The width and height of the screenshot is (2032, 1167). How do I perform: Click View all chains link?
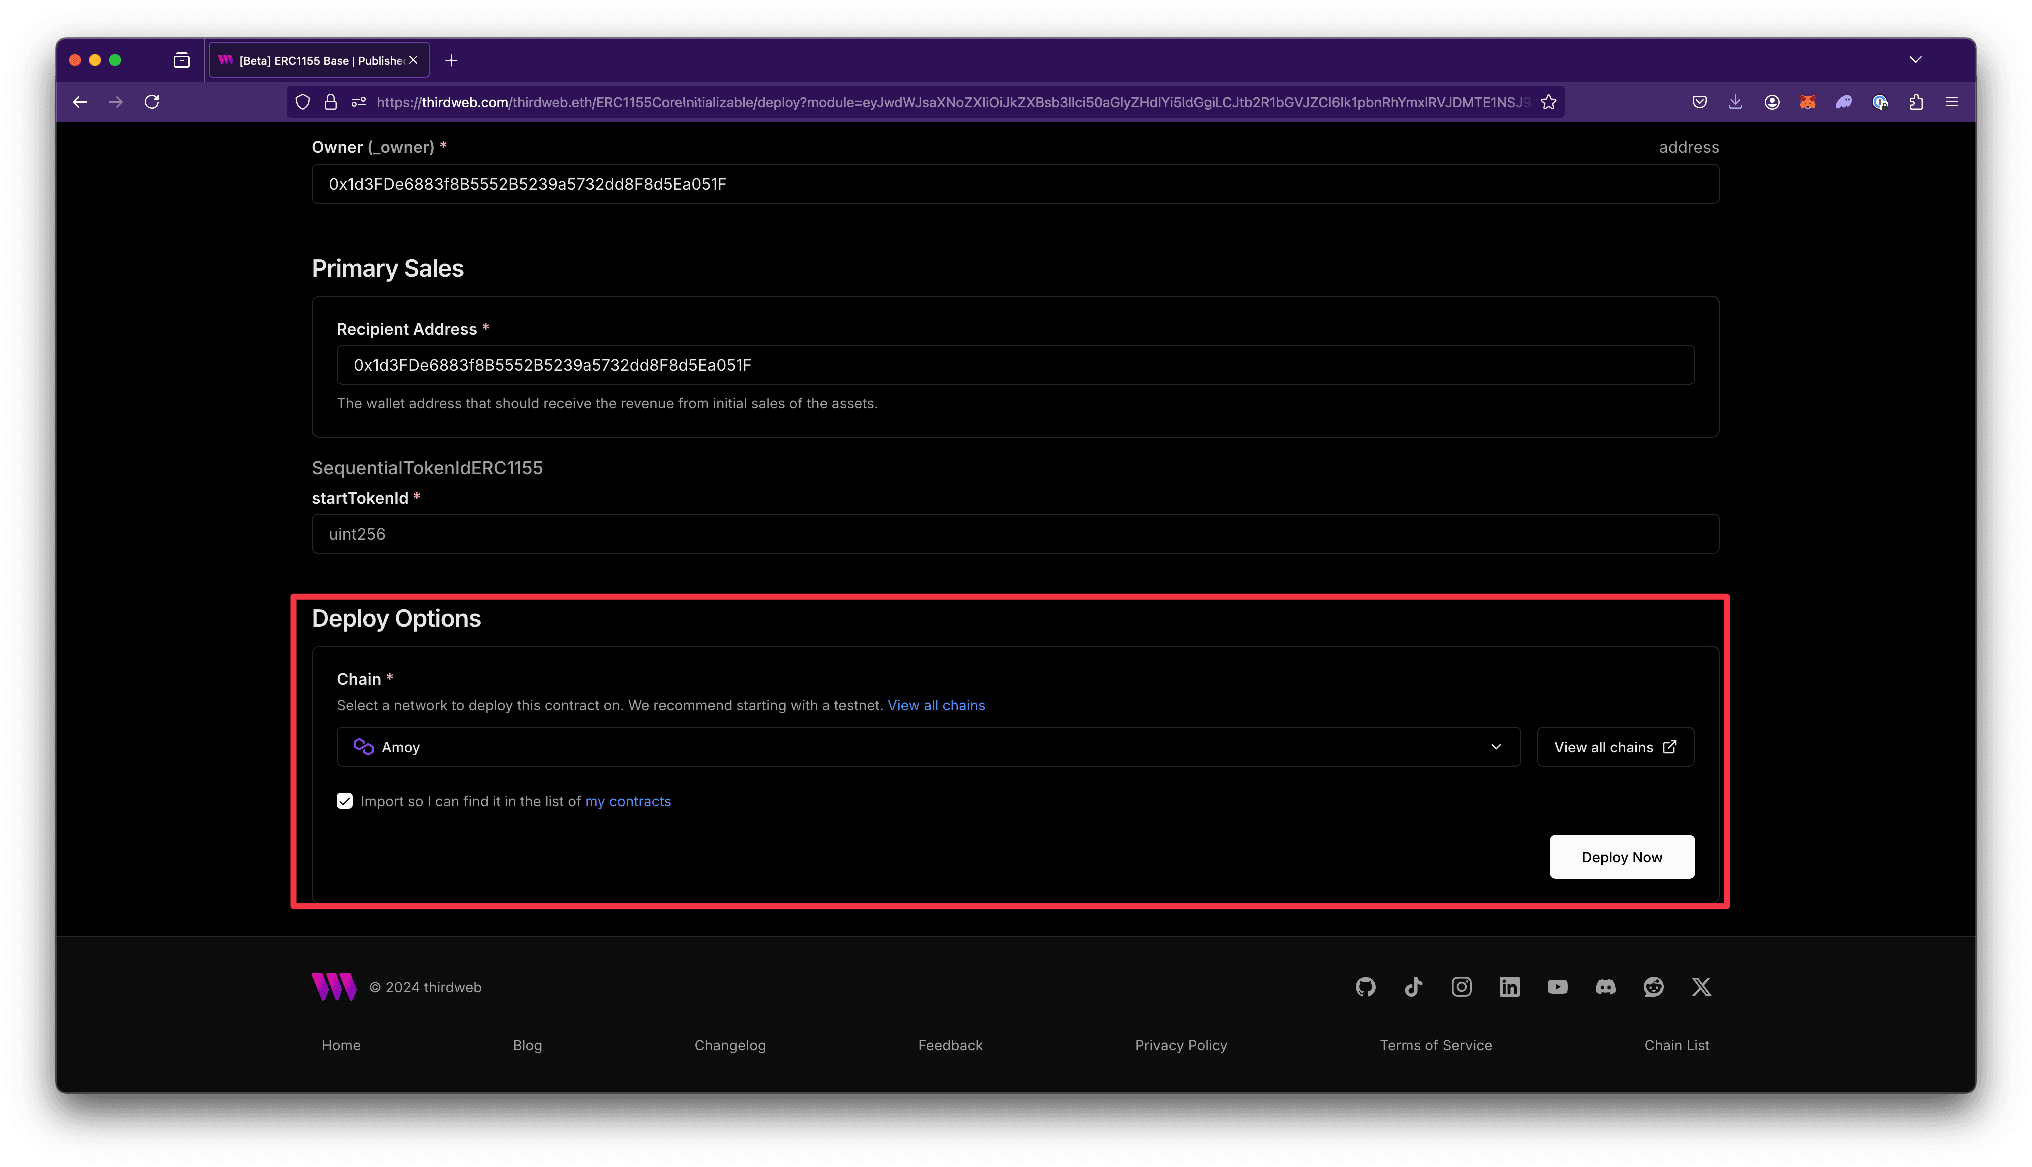tap(935, 704)
